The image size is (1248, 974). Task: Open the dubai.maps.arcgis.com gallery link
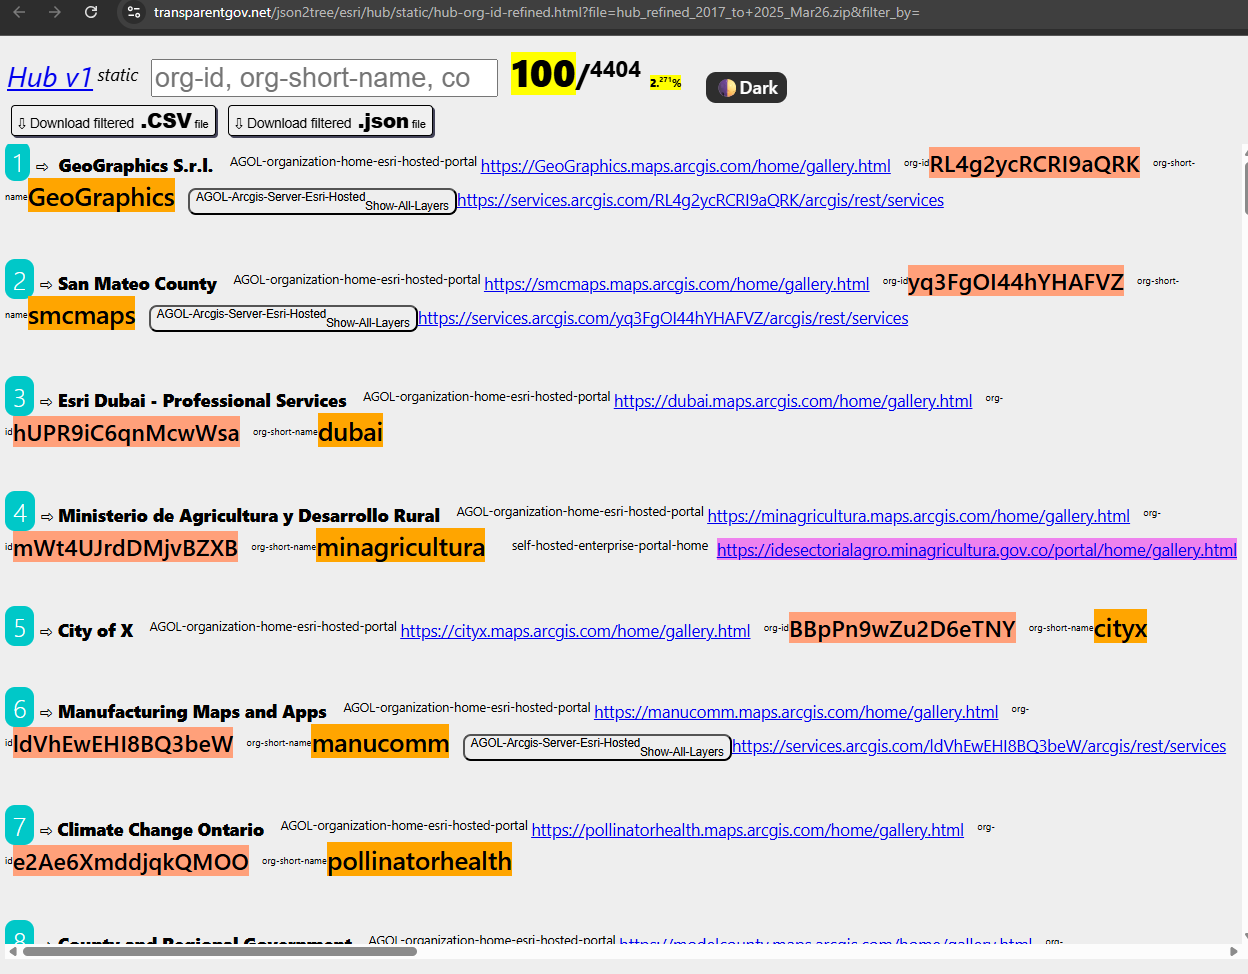(x=793, y=401)
